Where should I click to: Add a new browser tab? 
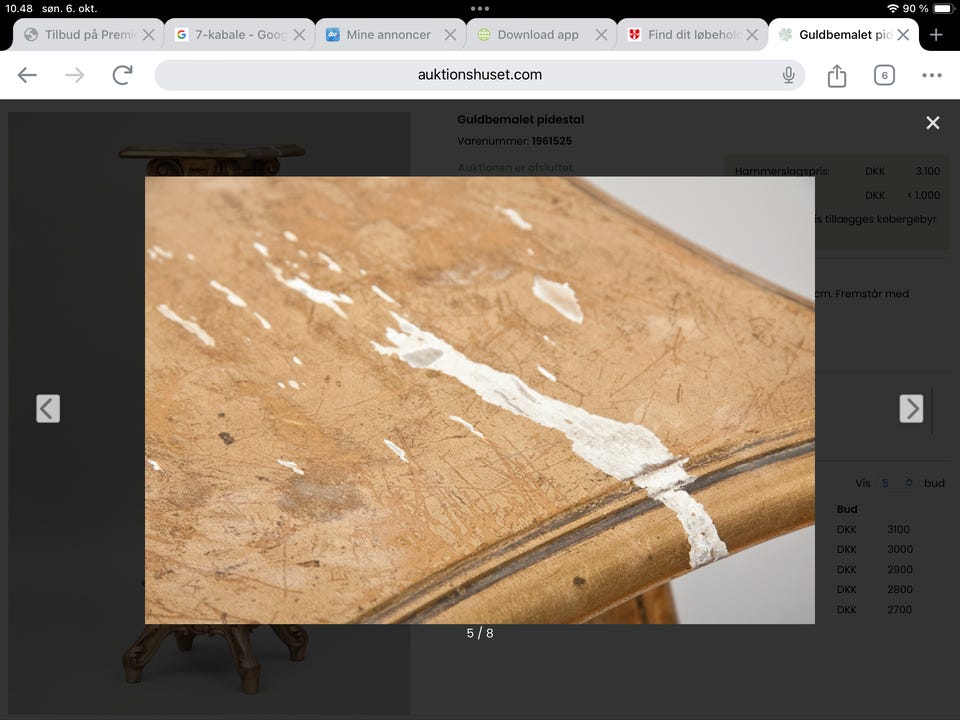coord(936,35)
